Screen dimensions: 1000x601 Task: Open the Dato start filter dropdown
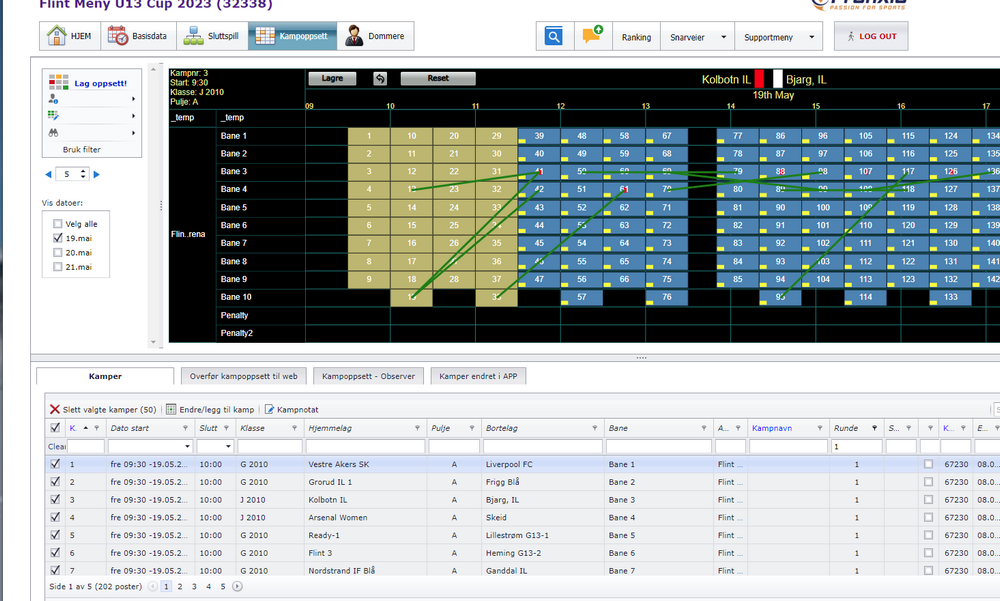pyautogui.click(x=188, y=447)
